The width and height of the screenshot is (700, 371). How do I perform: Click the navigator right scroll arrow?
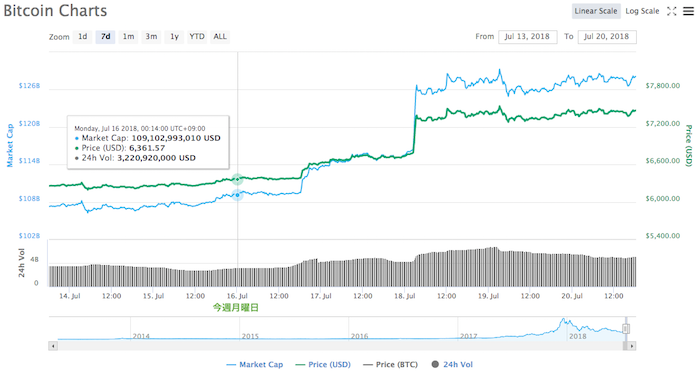point(632,346)
